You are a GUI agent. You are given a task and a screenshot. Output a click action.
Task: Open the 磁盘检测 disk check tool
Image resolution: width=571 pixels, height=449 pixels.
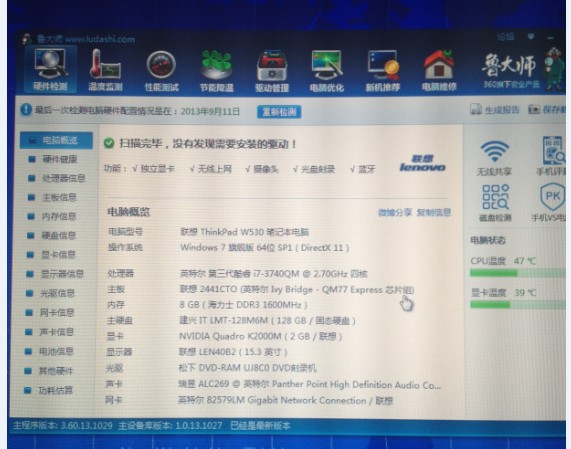pyautogui.click(x=495, y=203)
